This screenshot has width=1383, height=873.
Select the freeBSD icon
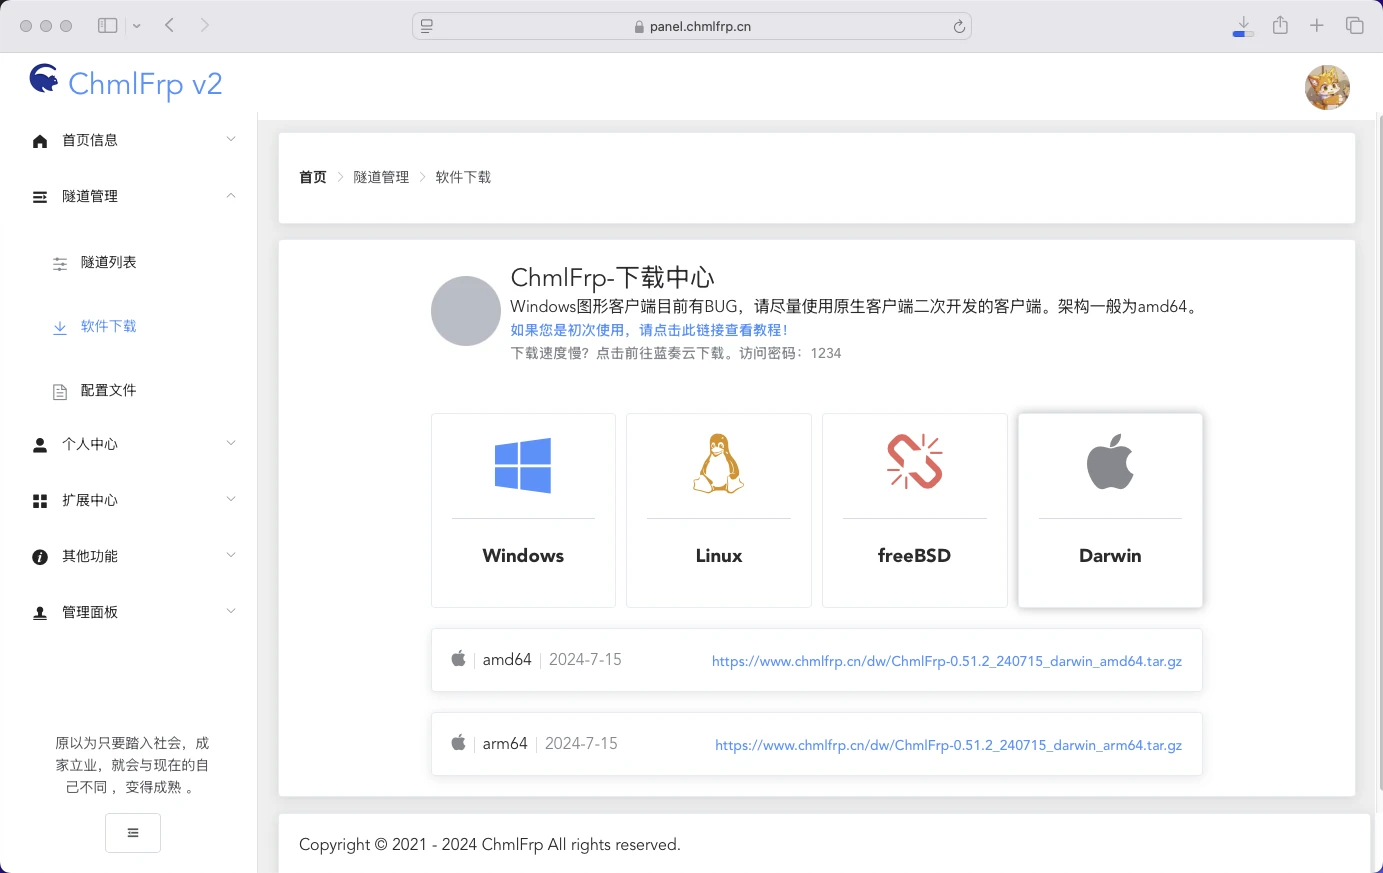pos(913,461)
